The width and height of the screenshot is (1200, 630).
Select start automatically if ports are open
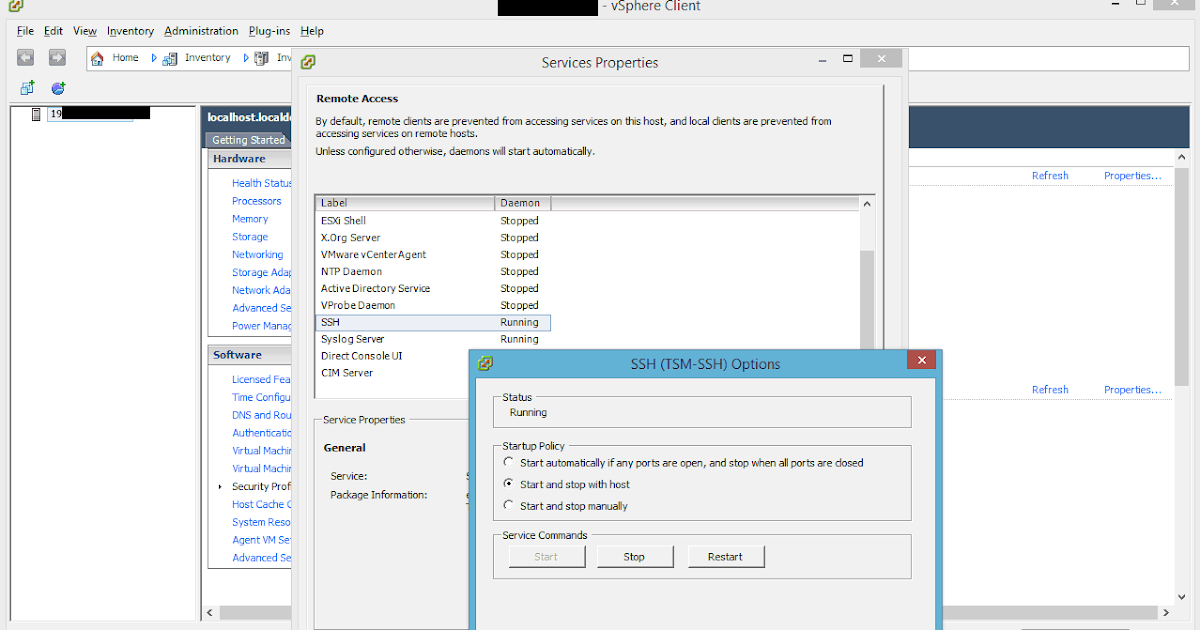point(509,463)
